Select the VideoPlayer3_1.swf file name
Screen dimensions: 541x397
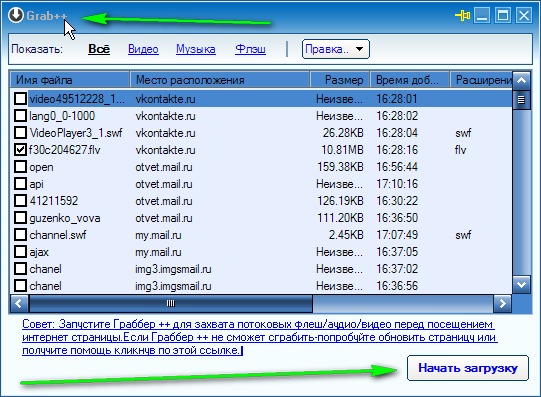click(x=76, y=133)
